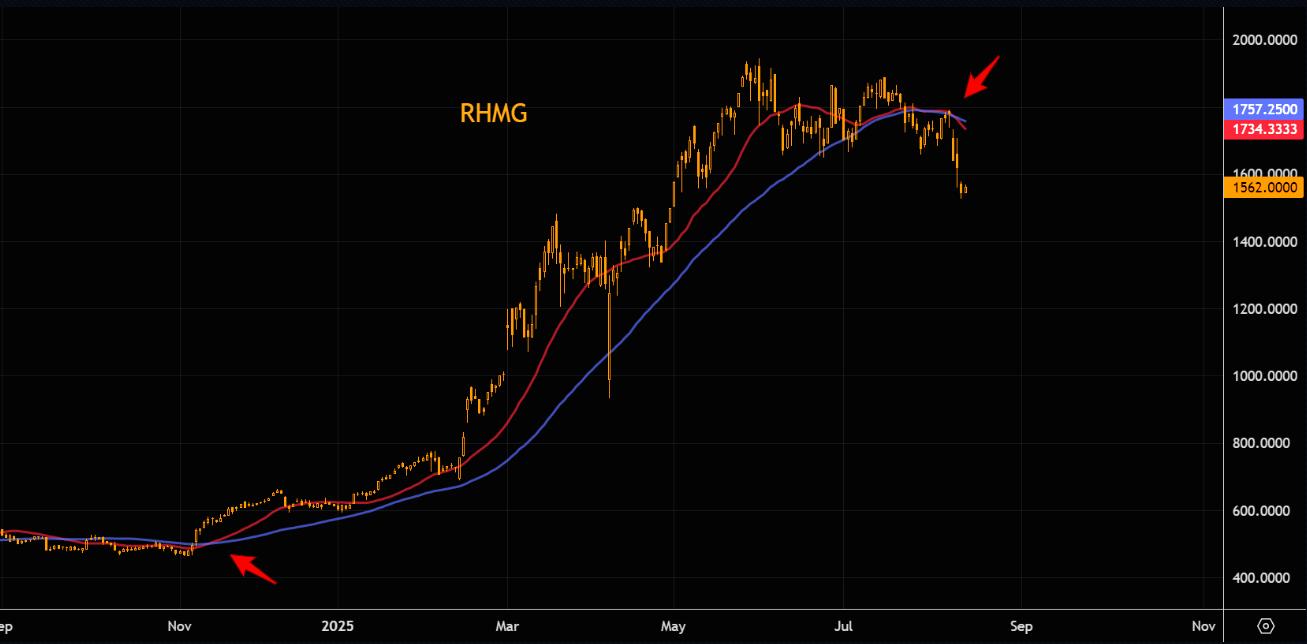Select the RHMG ticker label
Viewport: 1307px width, 644px height.
tap(493, 114)
